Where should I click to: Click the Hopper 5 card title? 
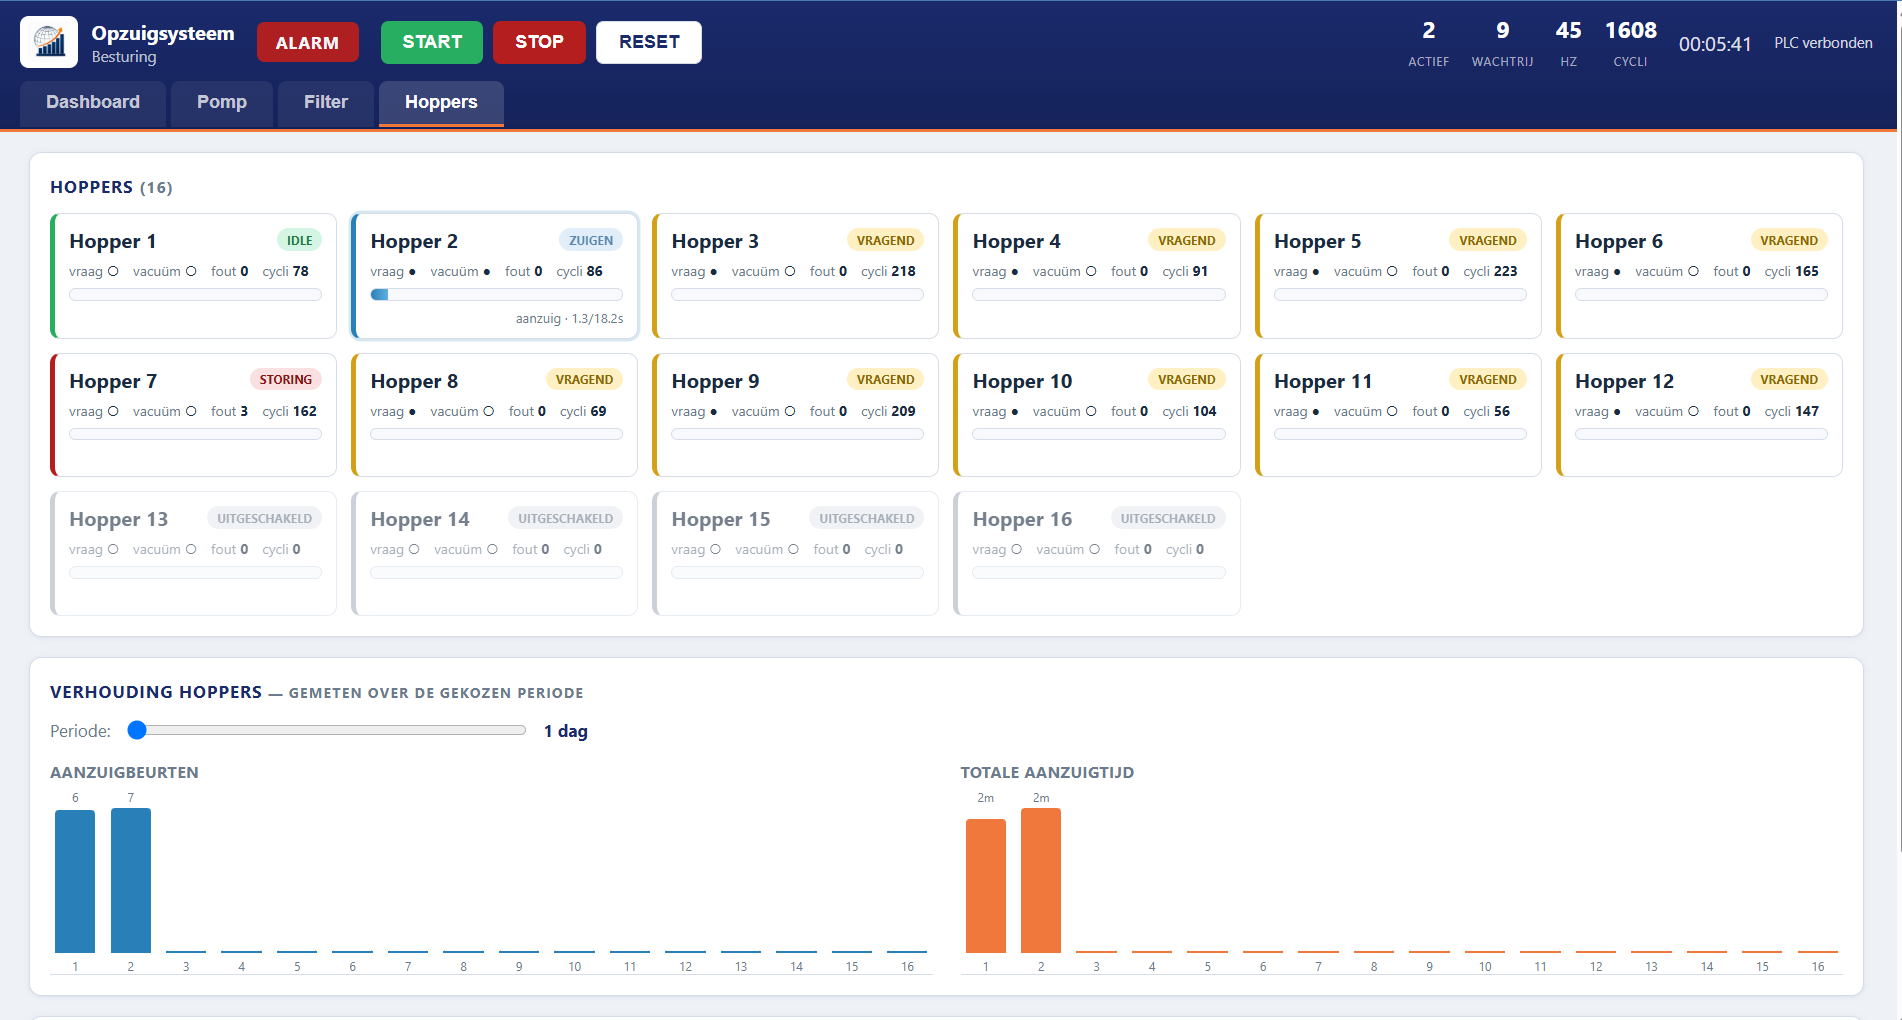pos(1317,241)
